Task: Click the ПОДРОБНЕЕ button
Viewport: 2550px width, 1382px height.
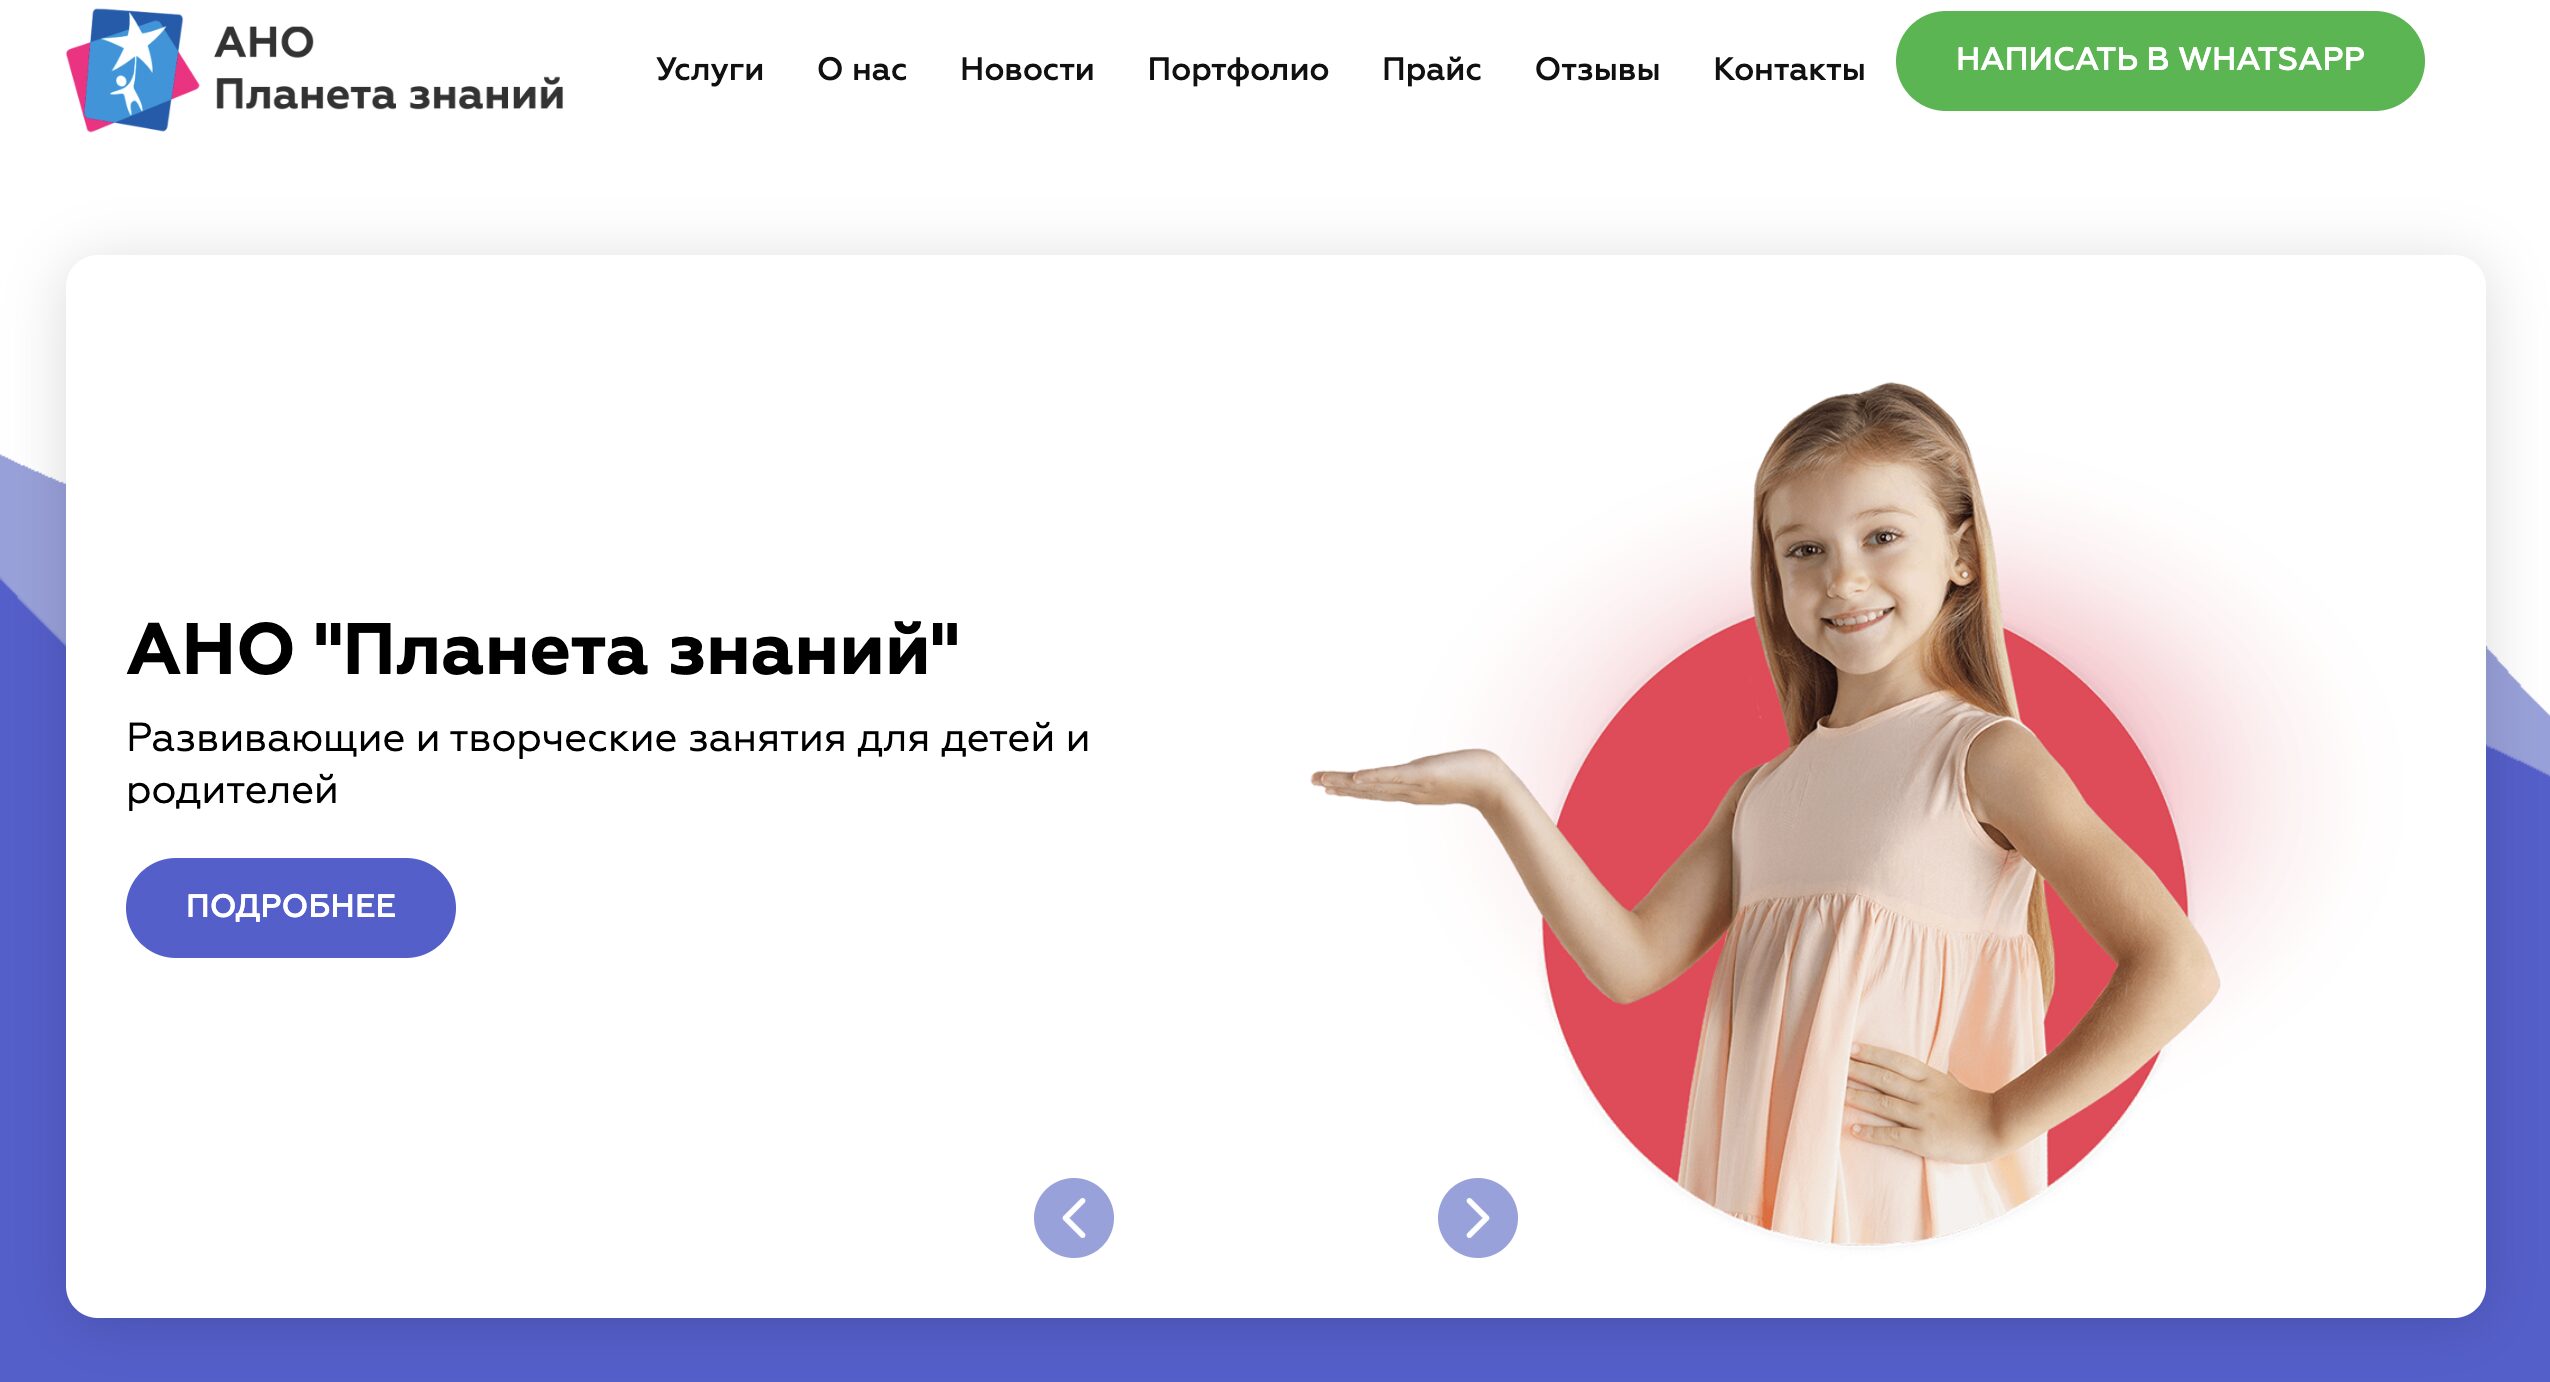Action: tap(290, 907)
